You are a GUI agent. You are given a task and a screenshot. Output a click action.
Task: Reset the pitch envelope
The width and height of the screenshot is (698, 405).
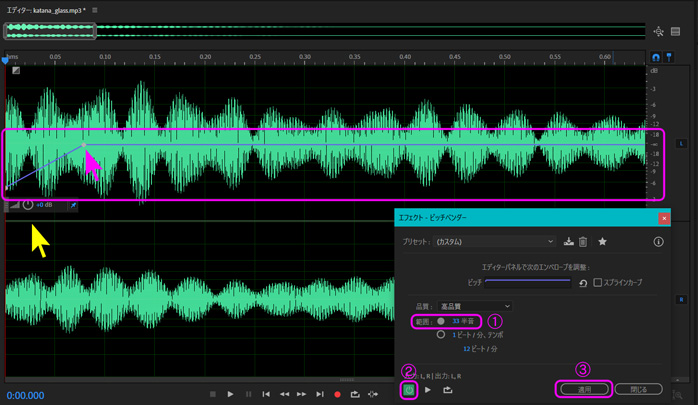582,283
